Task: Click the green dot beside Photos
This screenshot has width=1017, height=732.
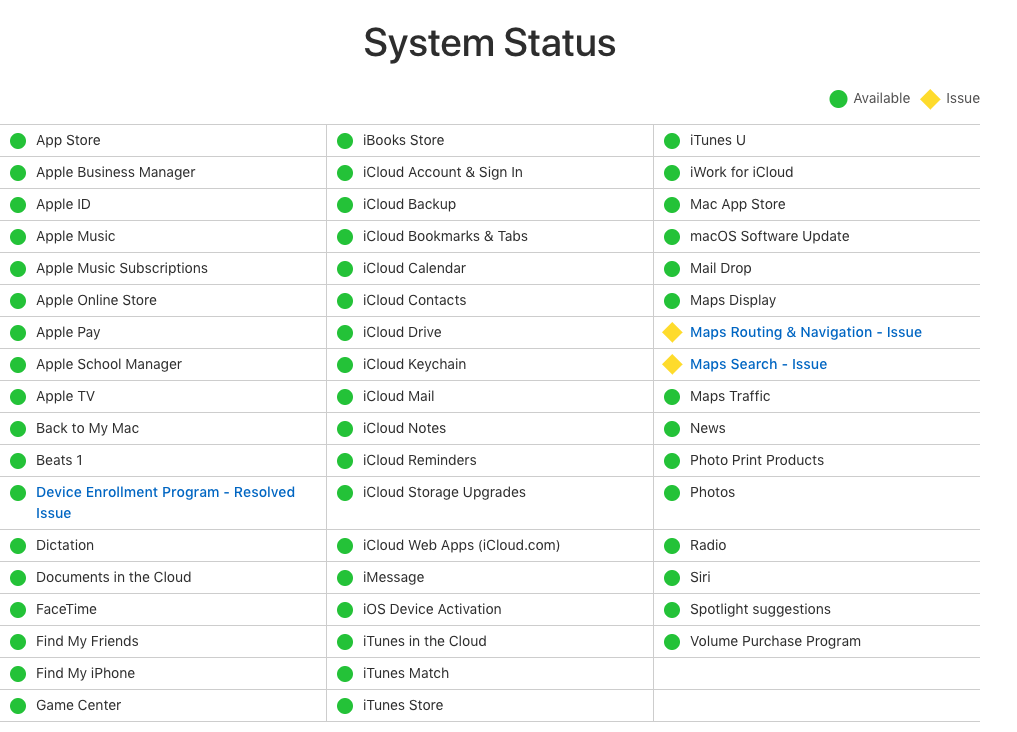Action: [672, 493]
